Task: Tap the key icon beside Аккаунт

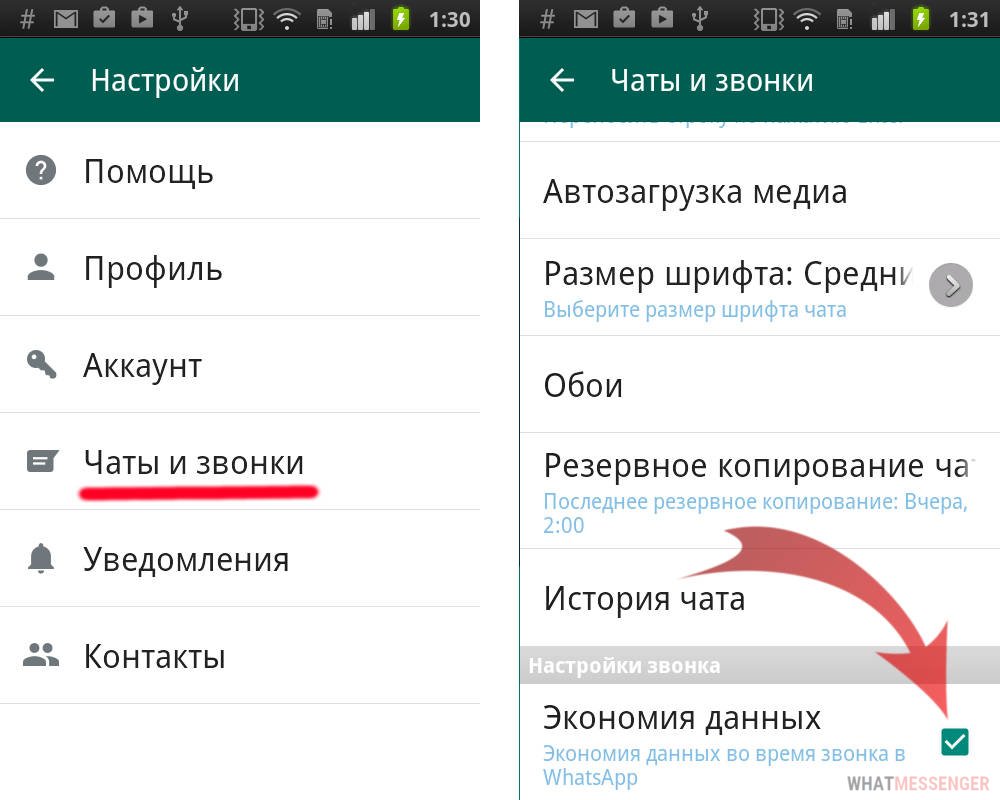Action: (x=41, y=364)
